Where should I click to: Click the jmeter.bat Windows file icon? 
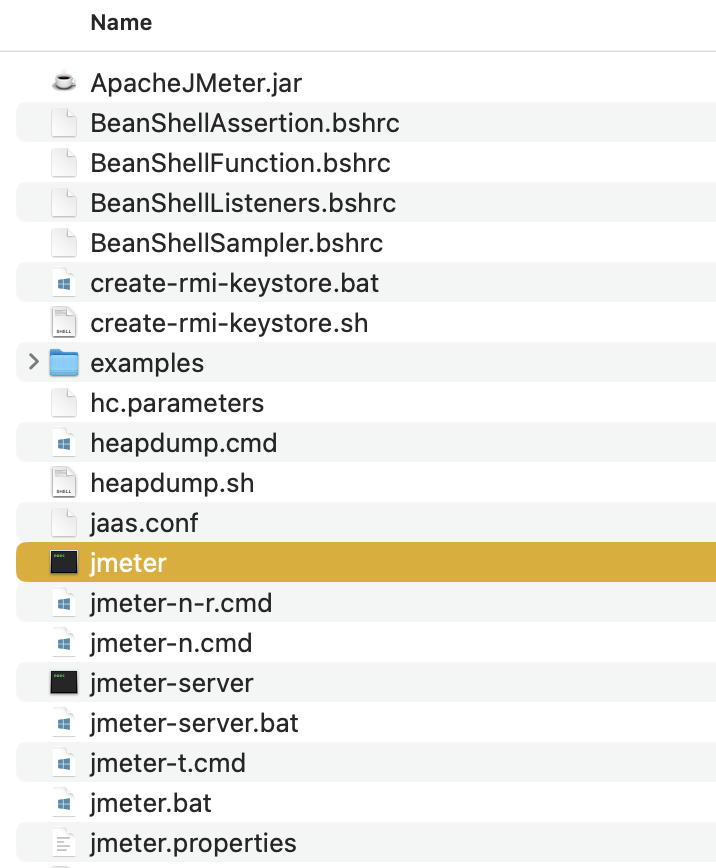pos(64,803)
